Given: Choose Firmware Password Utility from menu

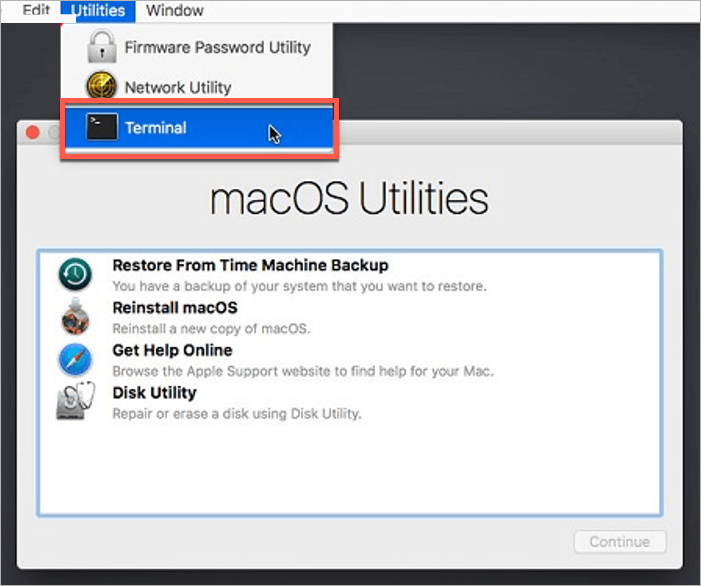Looking at the screenshot, I should (197, 47).
